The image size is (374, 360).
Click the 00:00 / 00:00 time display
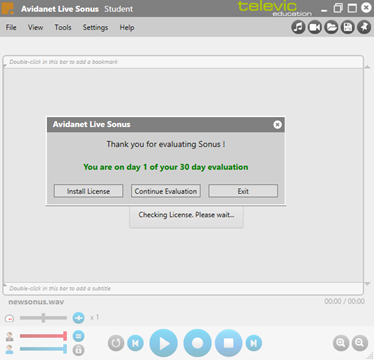point(344,301)
